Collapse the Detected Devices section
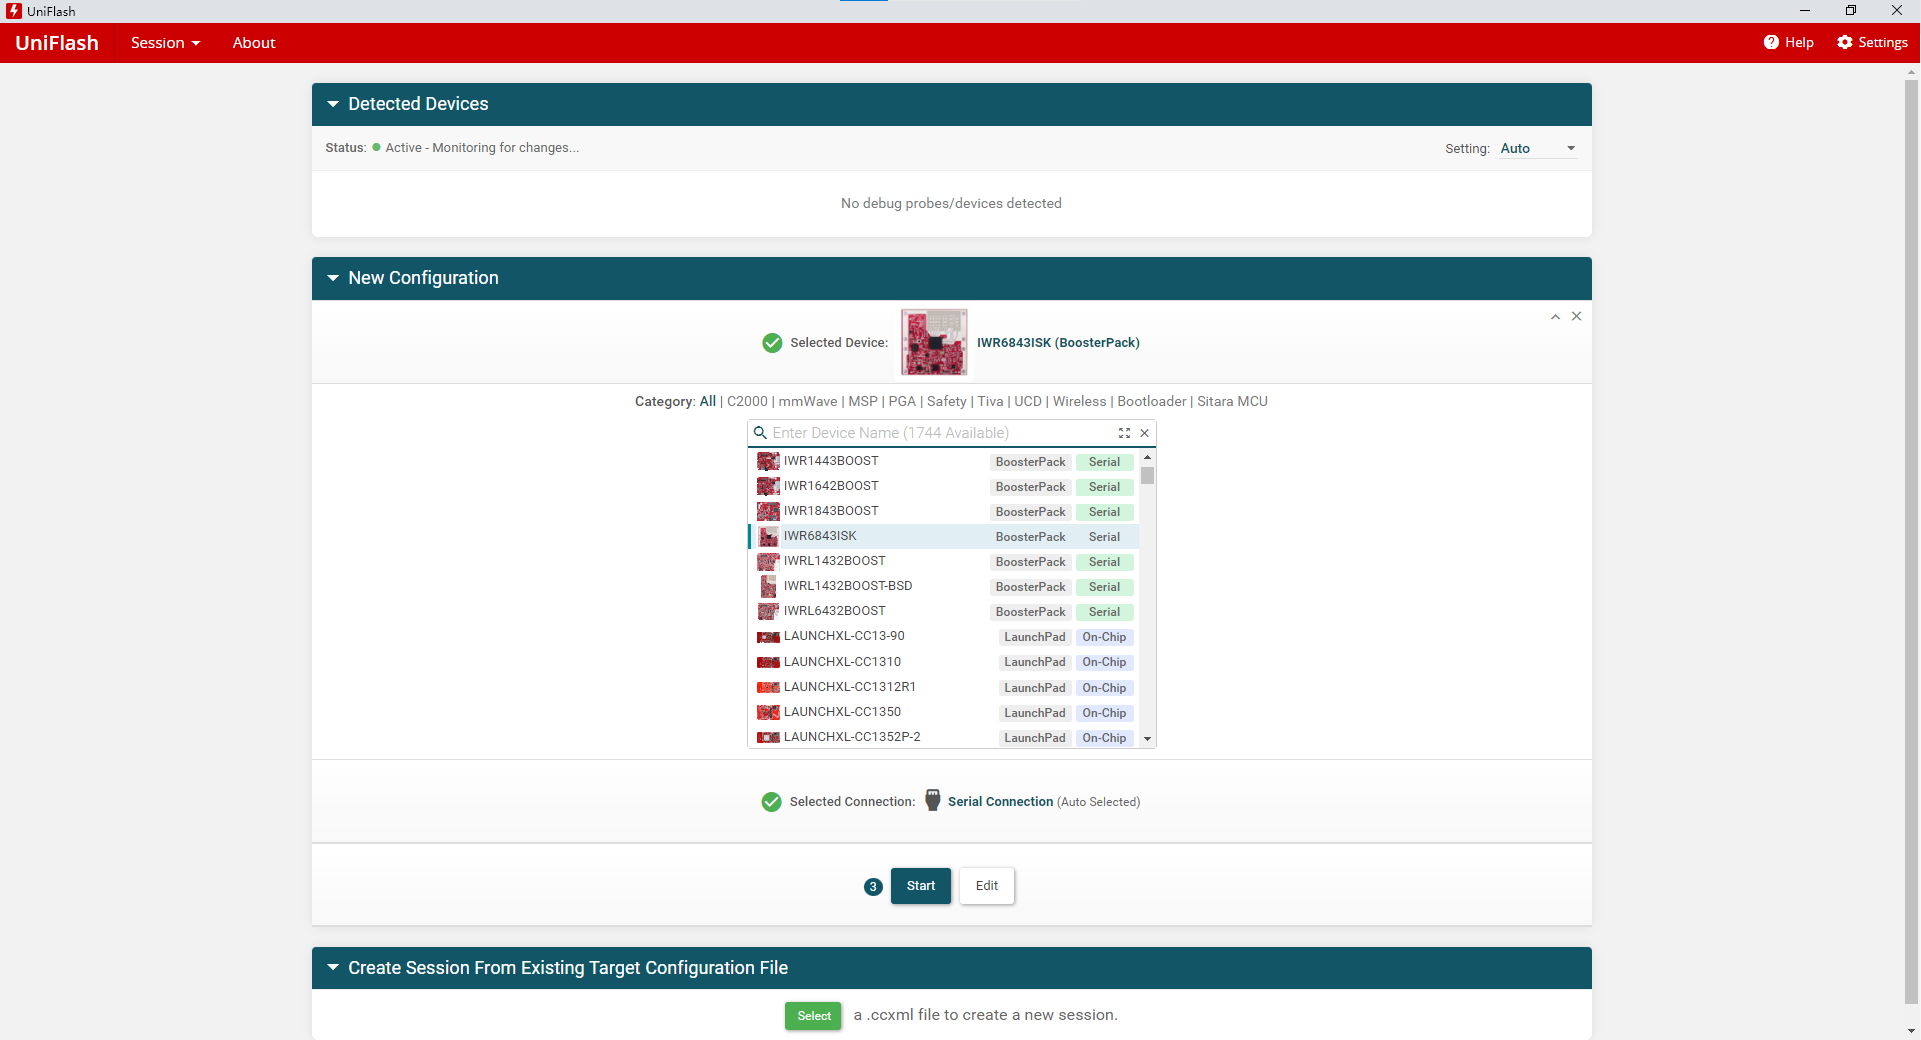The image size is (1921, 1040). tap(333, 104)
